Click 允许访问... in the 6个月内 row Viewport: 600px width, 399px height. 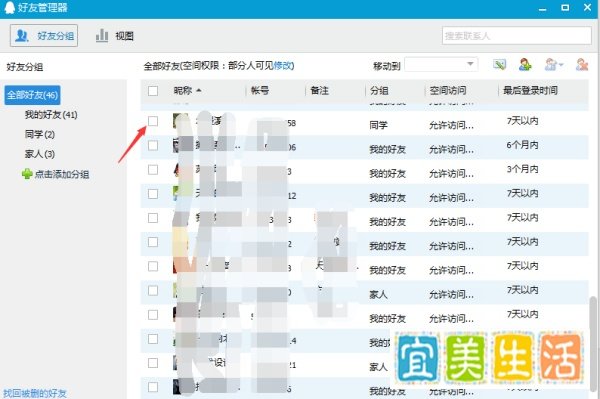coord(451,149)
